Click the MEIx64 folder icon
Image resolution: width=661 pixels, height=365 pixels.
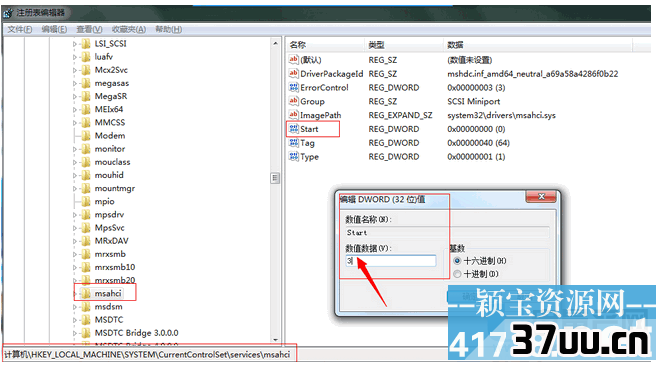coord(86,110)
